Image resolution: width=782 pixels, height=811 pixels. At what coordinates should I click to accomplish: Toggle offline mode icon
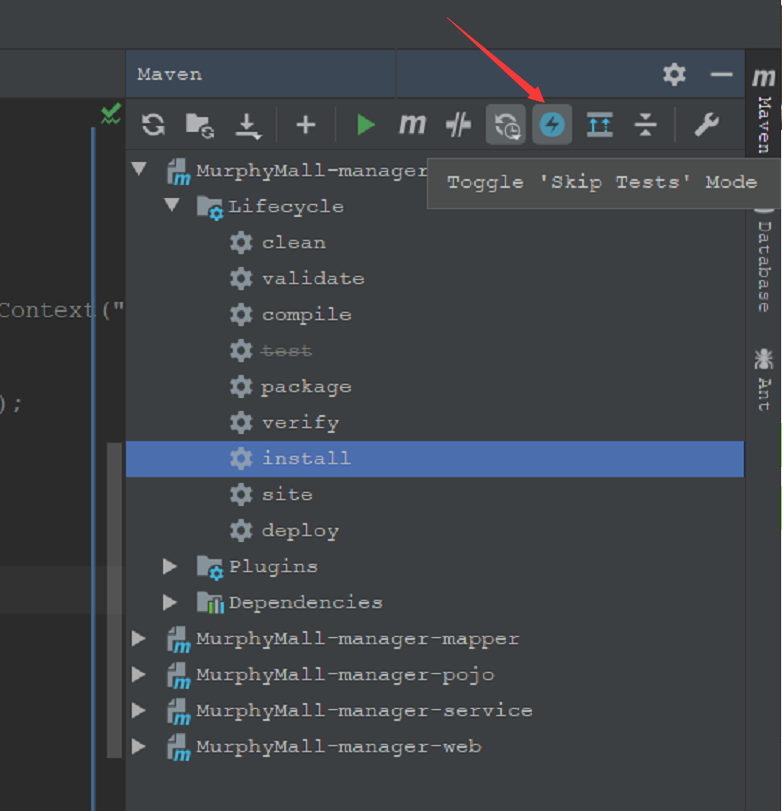coord(458,125)
